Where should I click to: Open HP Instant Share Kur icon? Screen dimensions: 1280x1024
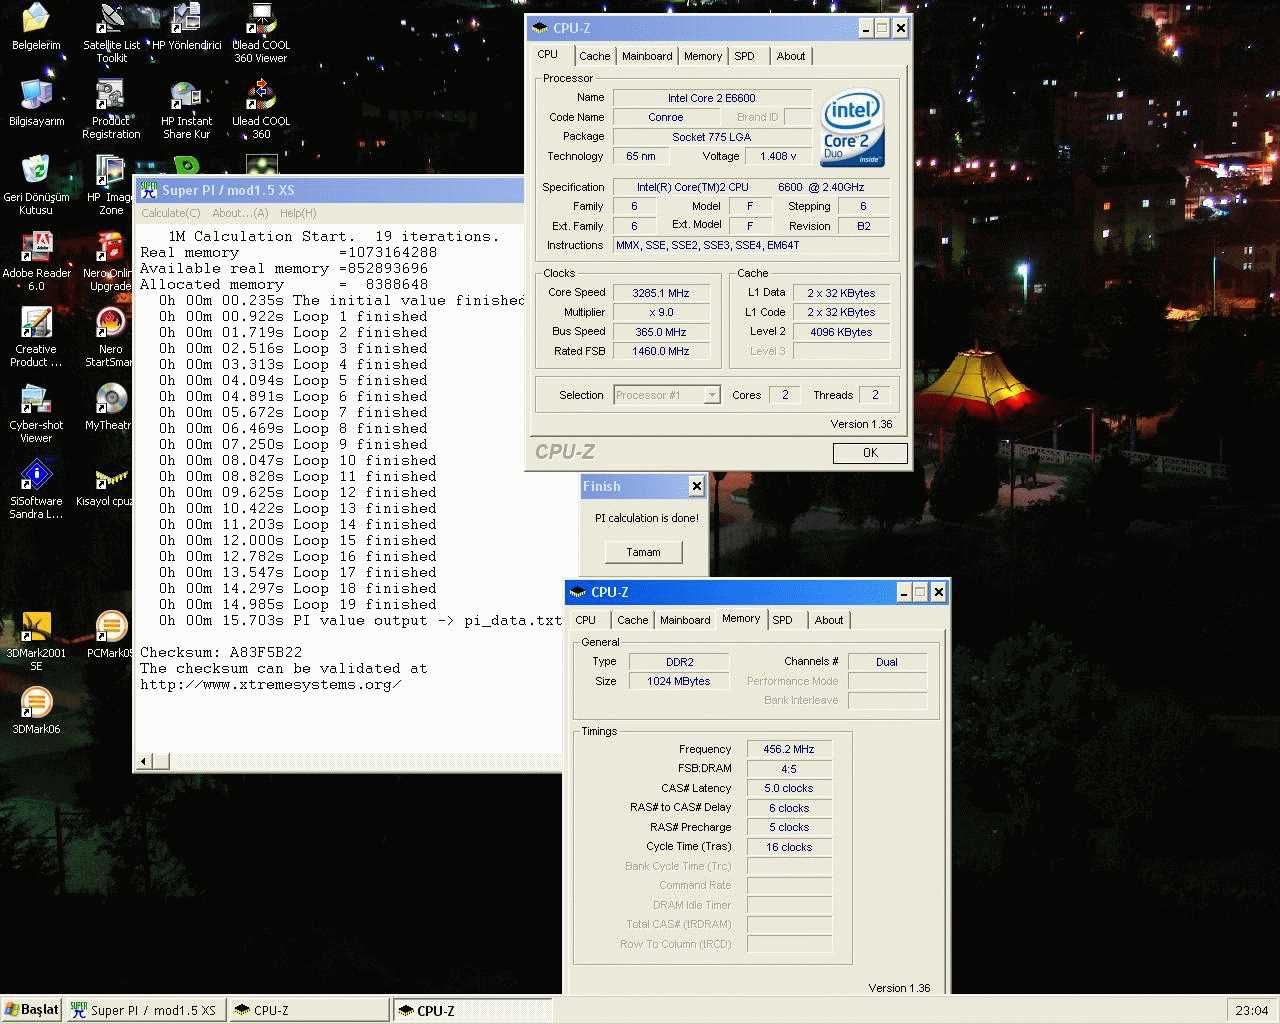tap(186, 109)
